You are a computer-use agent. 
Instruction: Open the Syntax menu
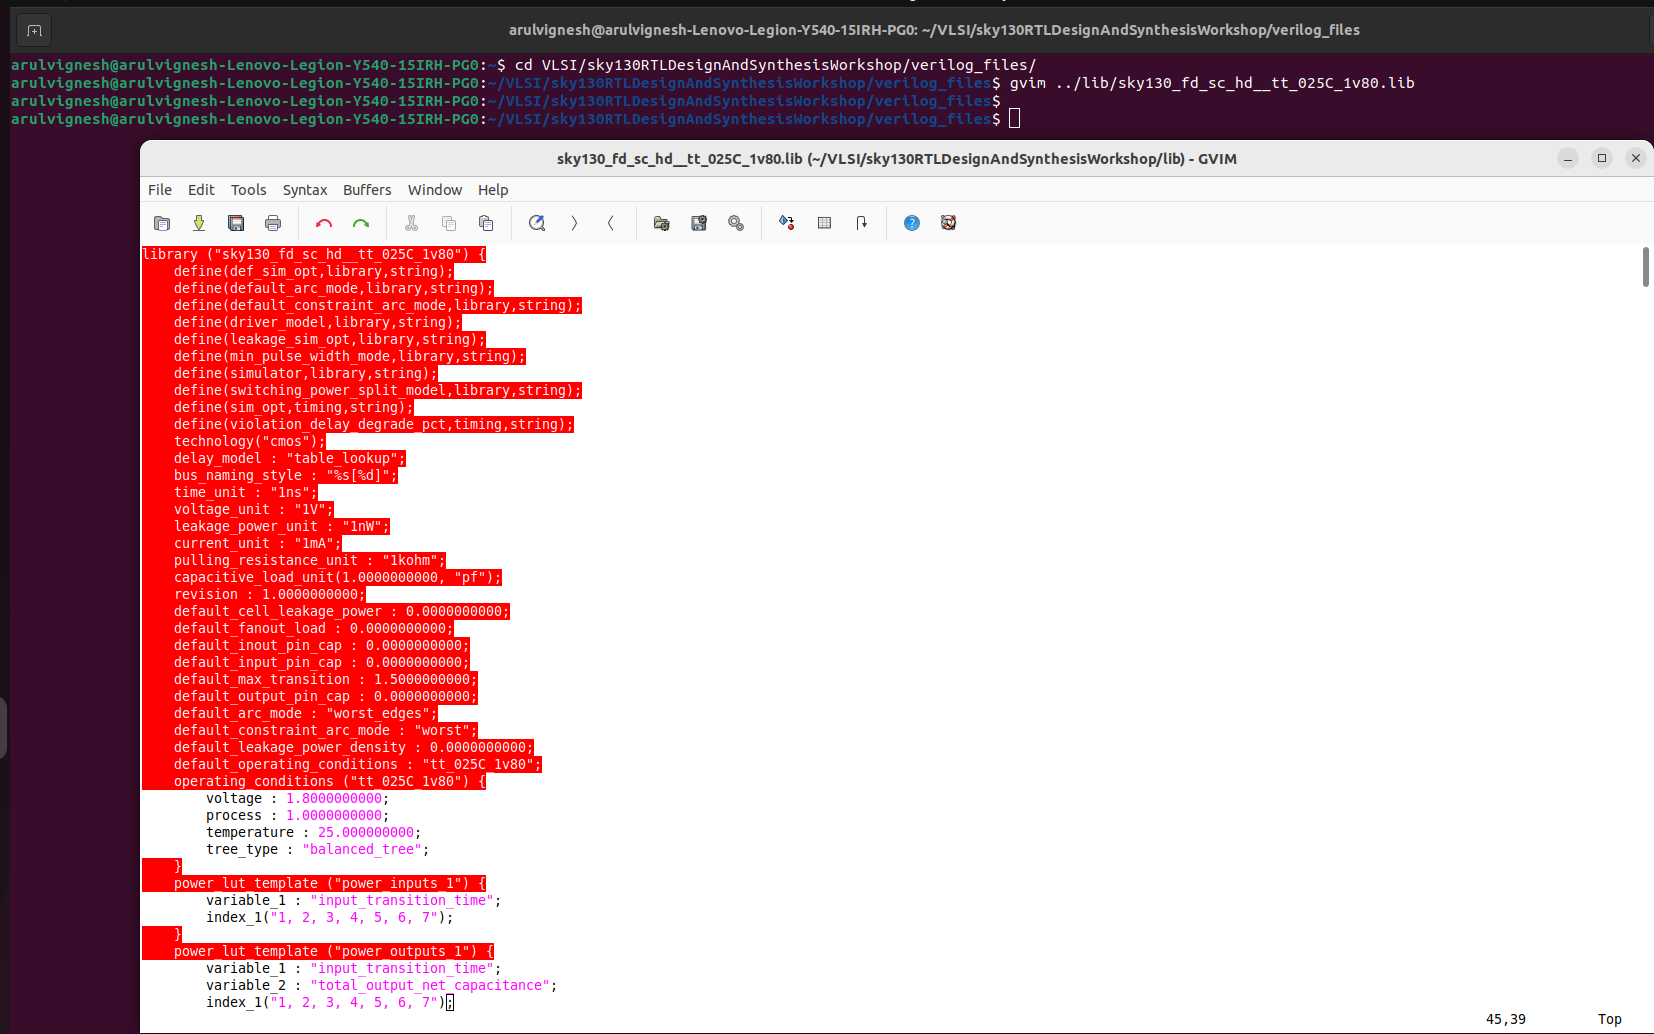[304, 189]
